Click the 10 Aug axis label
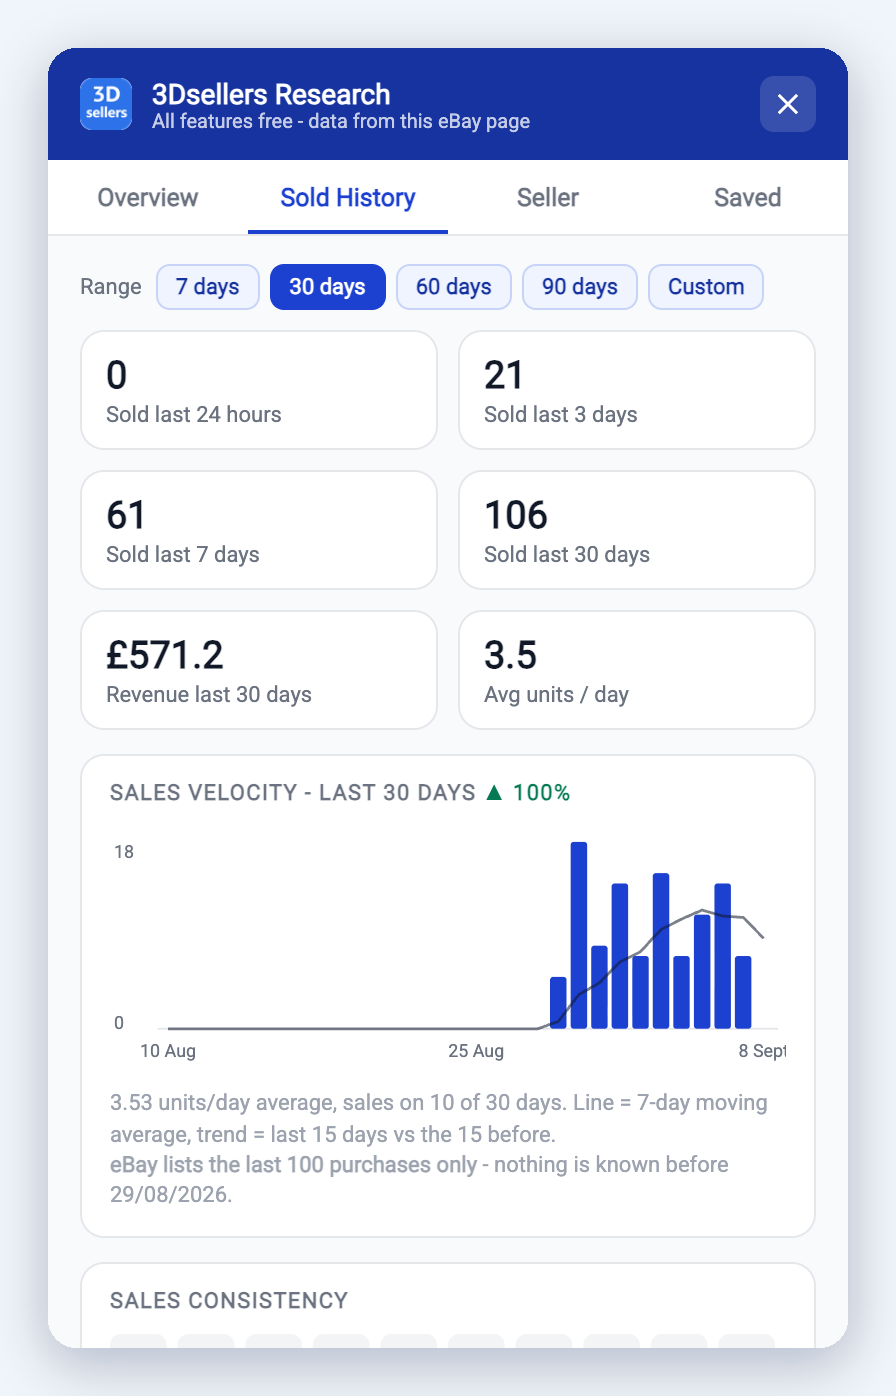The width and height of the screenshot is (896, 1396). [168, 1051]
